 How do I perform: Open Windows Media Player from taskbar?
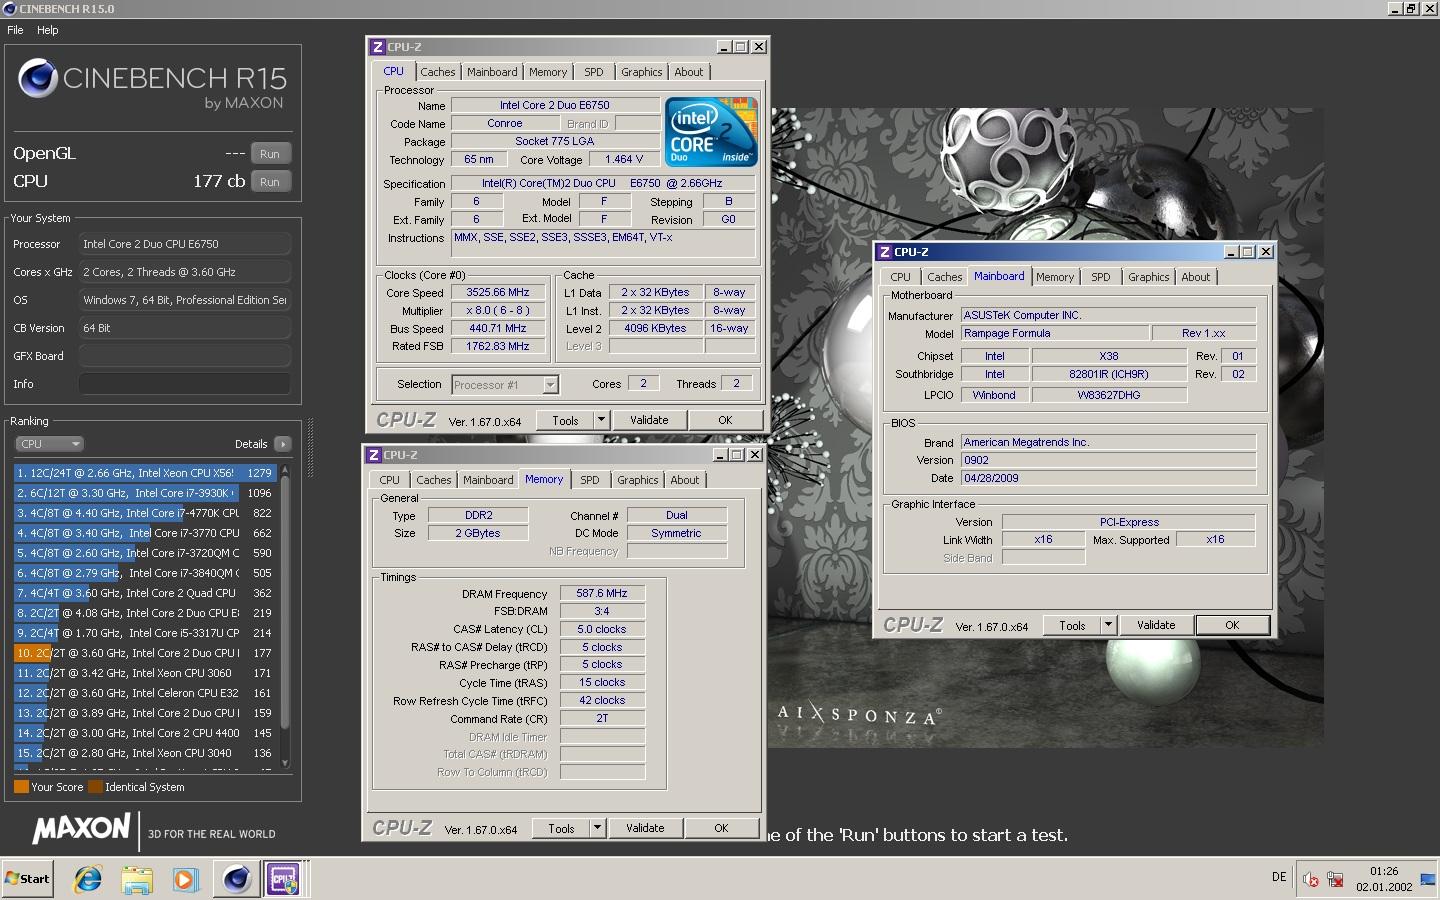[x=185, y=879]
